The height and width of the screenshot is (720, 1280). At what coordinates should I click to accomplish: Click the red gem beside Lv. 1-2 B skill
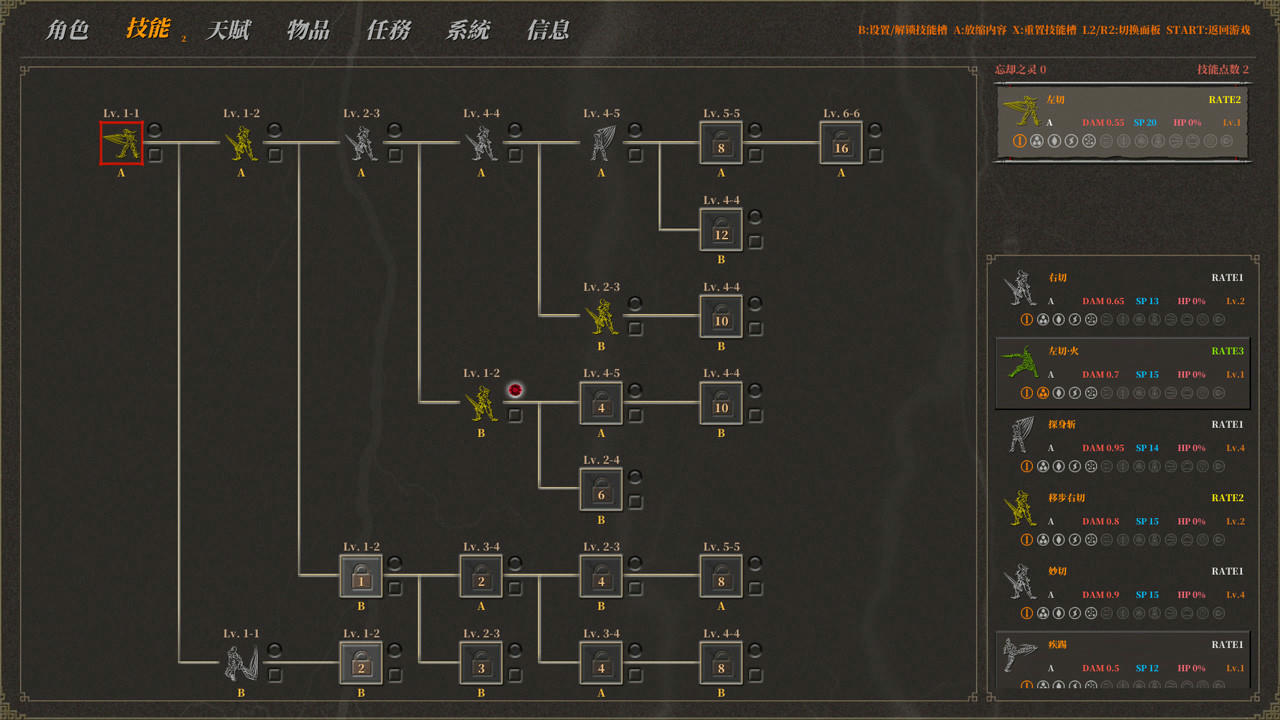pyautogui.click(x=515, y=390)
